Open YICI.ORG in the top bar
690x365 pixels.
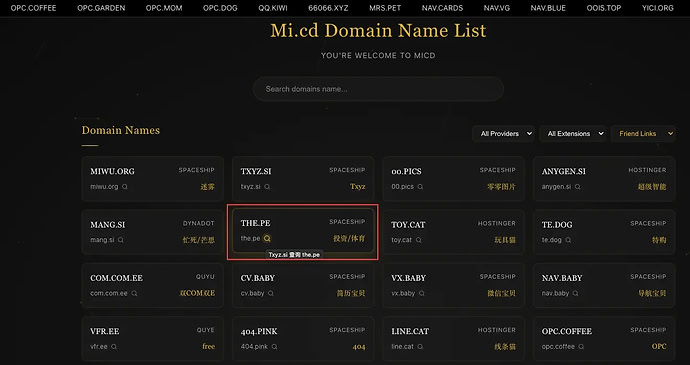pos(657,8)
